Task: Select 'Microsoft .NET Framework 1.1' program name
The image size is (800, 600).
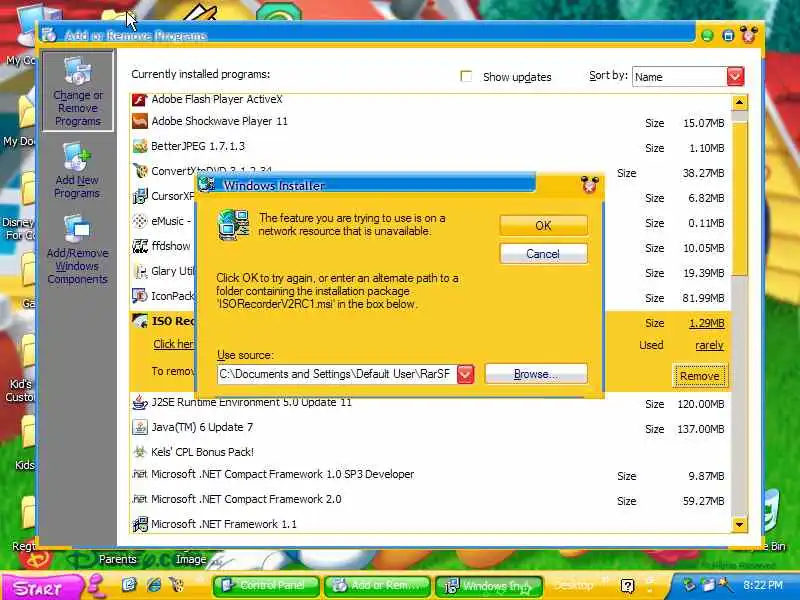Action: pyautogui.click(x=224, y=524)
